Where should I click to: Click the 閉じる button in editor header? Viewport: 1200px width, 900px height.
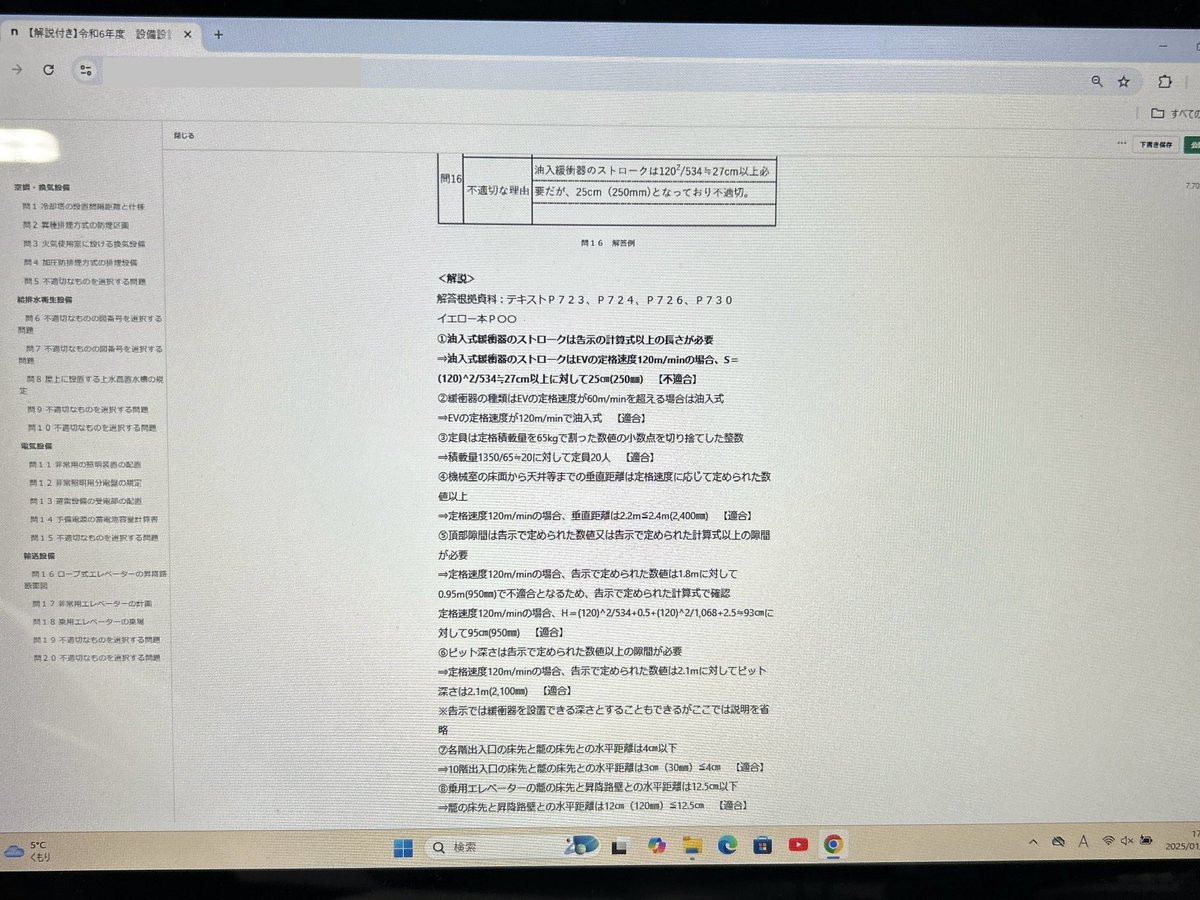coord(184,134)
